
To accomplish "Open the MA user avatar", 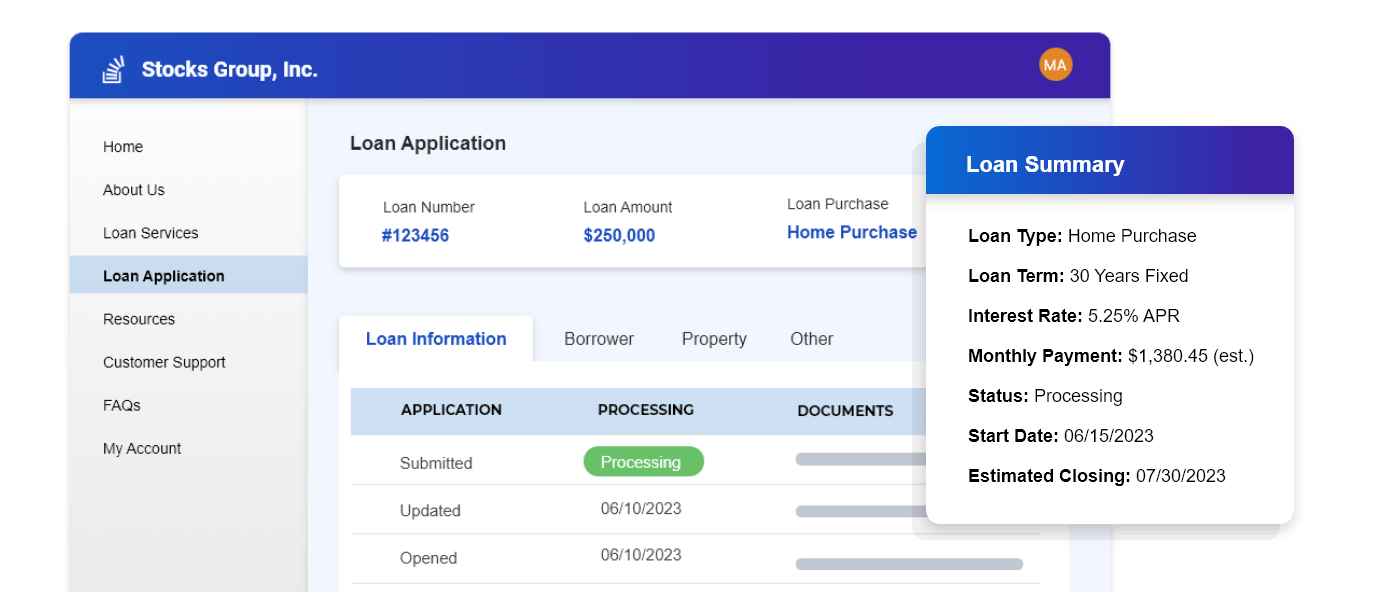I will click(x=1055, y=65).
